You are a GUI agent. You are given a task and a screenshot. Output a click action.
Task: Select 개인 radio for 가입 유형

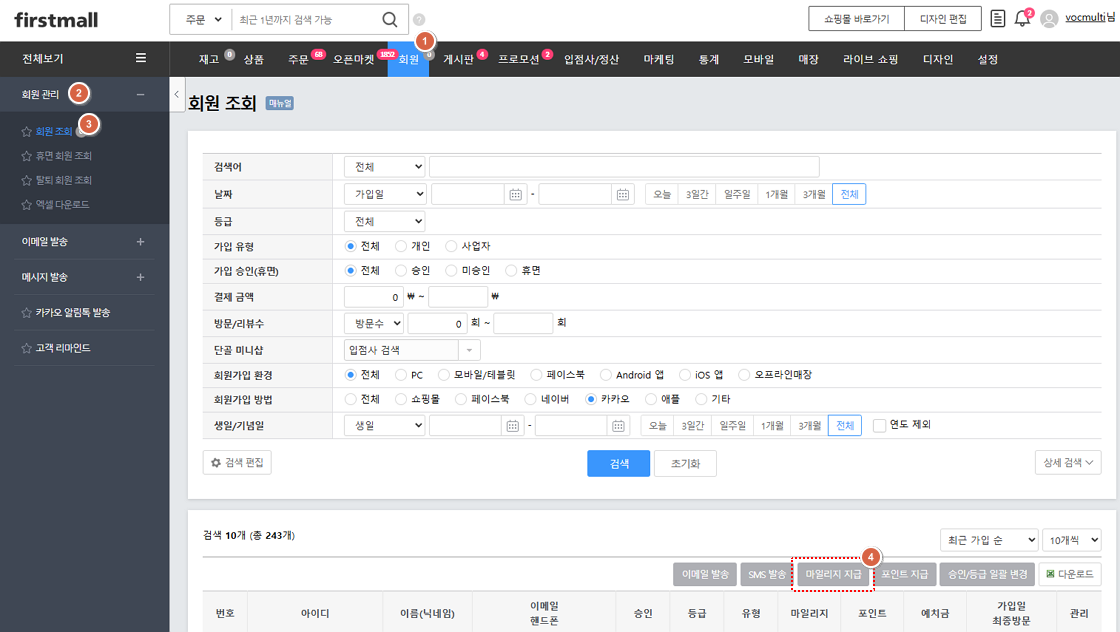tap(401, 246)
